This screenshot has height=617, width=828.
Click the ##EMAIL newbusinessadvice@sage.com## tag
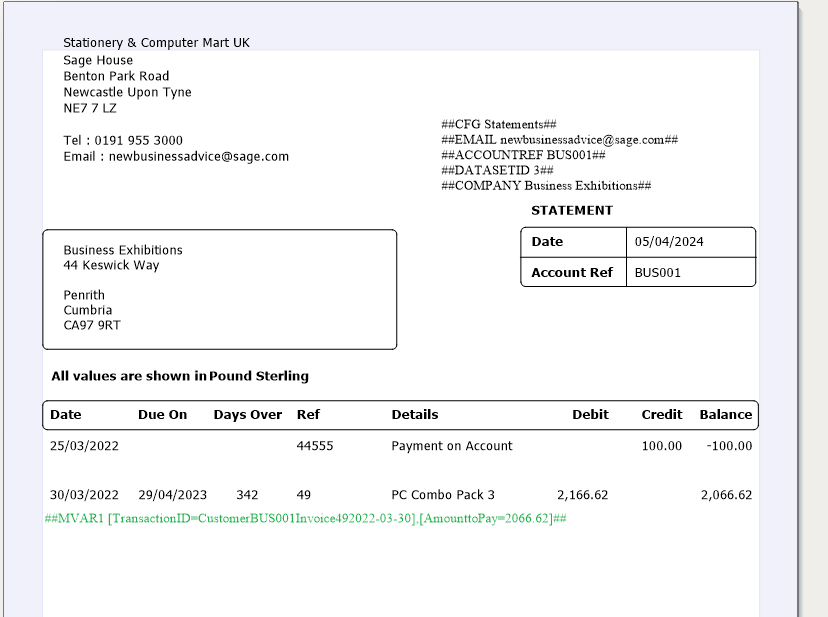(559, 140)
